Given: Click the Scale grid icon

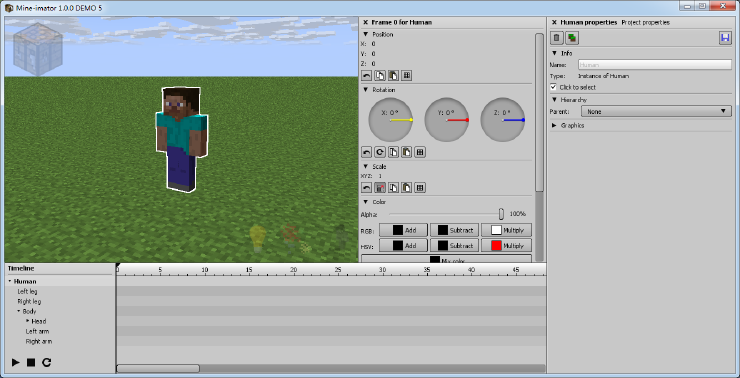Looking at the screenshot, I should tap(420, 188).
